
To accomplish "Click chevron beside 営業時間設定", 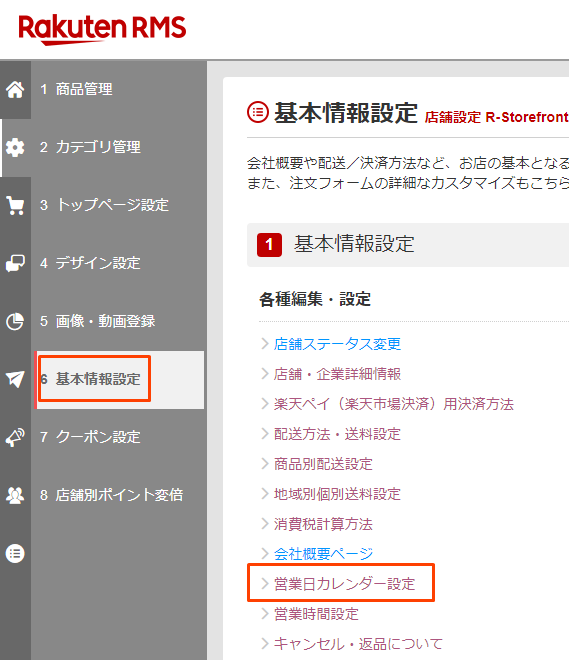I will pyautogui.click(x=265, y=614).
